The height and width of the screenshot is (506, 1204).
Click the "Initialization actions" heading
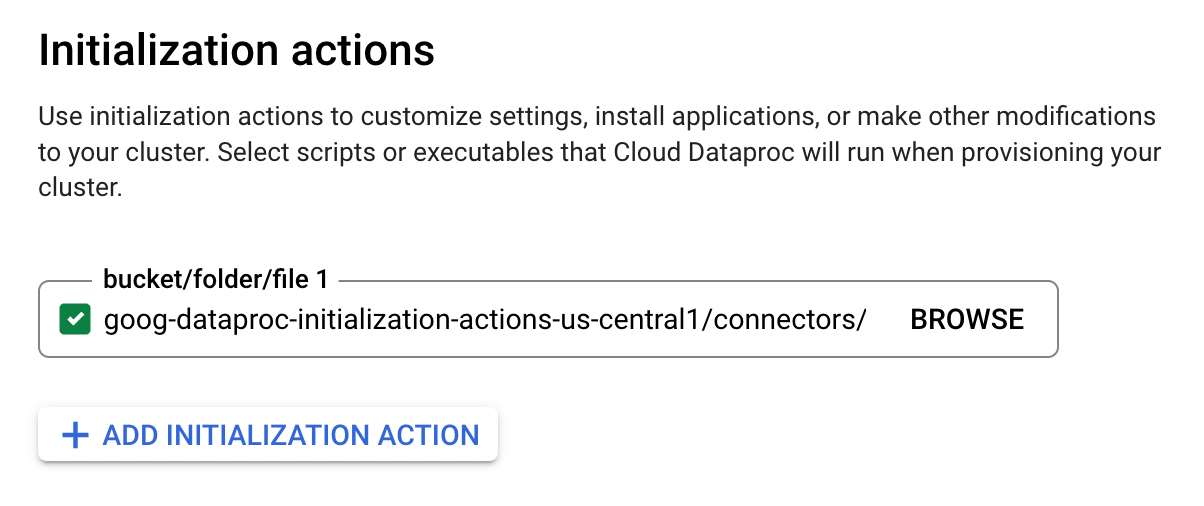pos(236,51)
